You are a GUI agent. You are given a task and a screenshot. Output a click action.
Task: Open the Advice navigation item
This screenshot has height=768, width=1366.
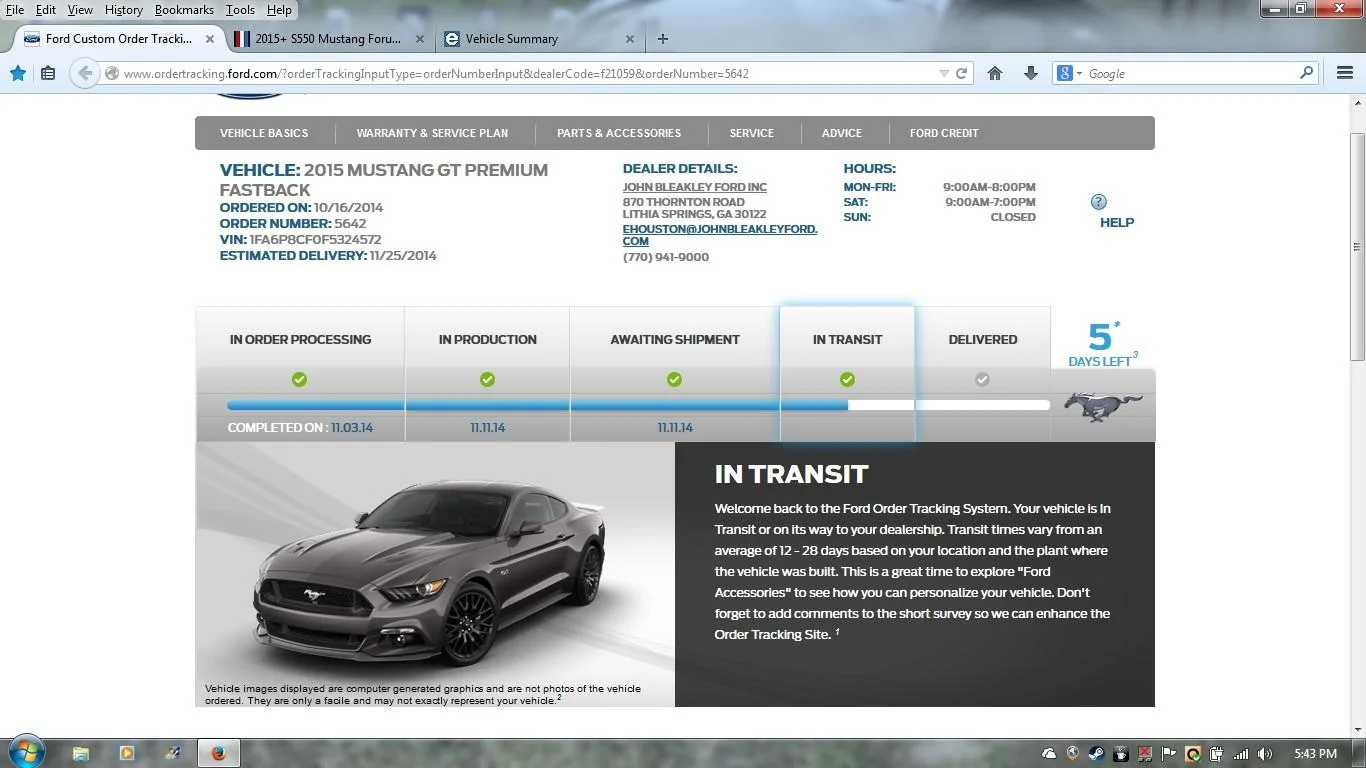click(842, 133)
